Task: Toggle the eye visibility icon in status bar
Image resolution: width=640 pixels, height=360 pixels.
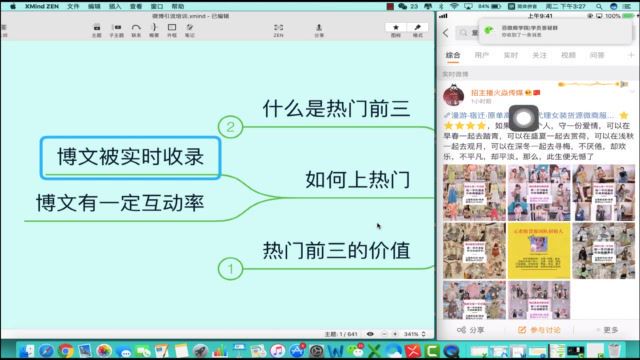Action: 370,334
